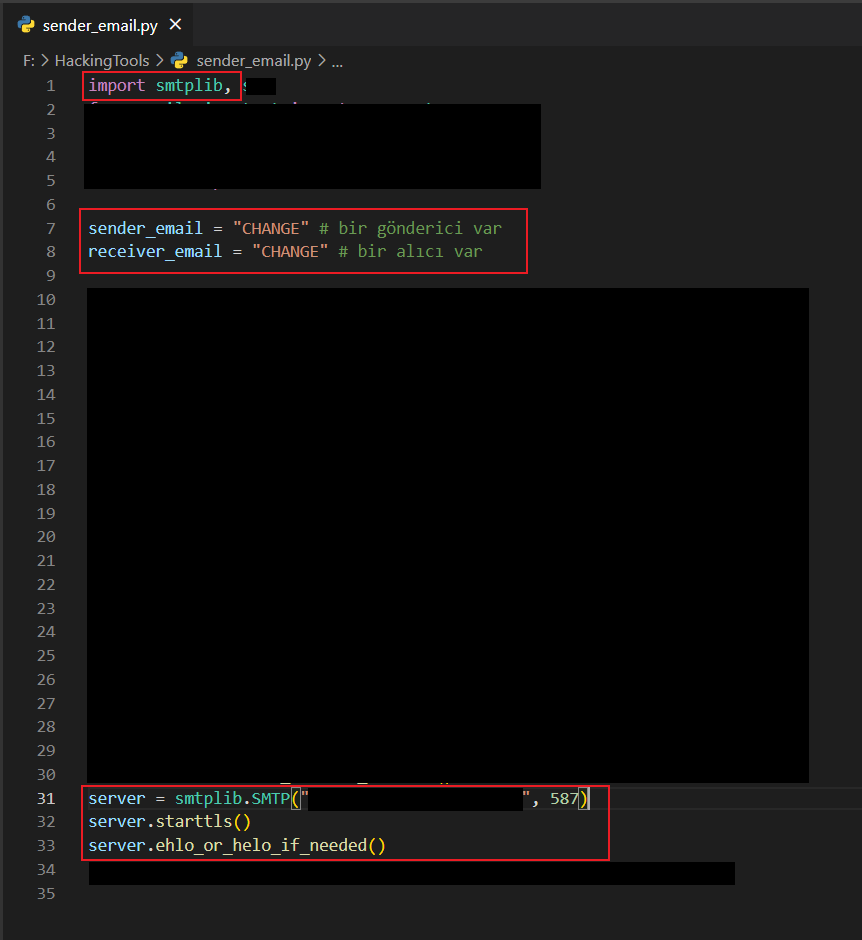Click the Python icon in the editor tab
Screen dimensions: 862x940
(27, 24)
